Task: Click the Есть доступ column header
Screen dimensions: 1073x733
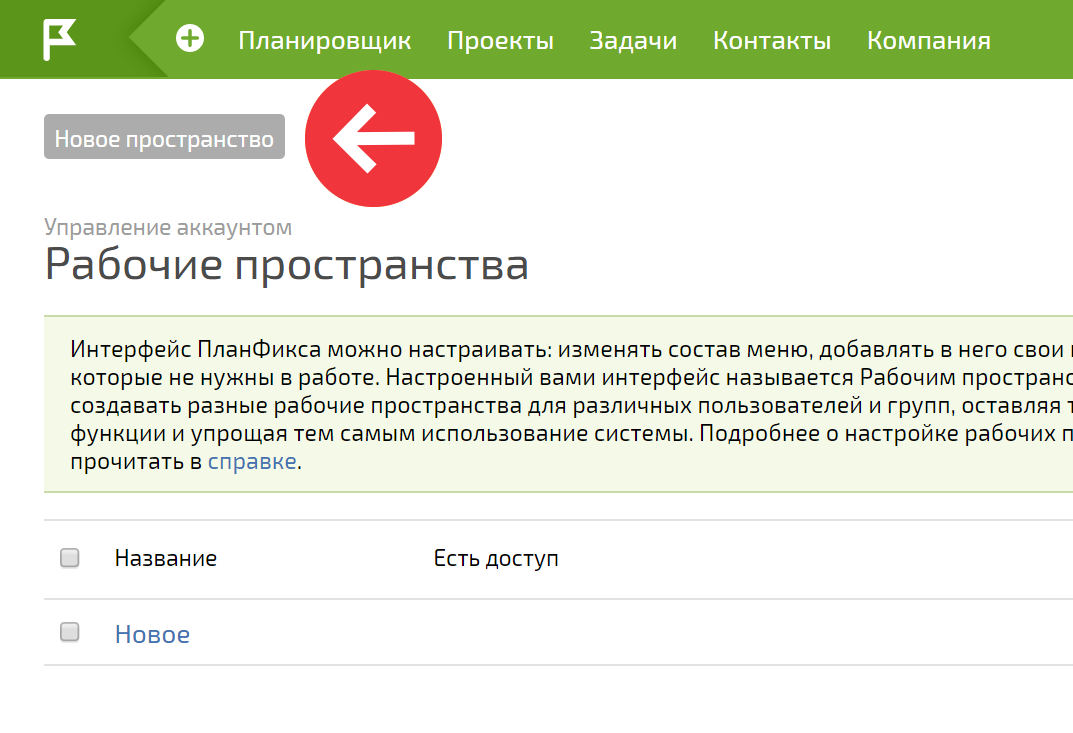Action: [x=496, y=558]
